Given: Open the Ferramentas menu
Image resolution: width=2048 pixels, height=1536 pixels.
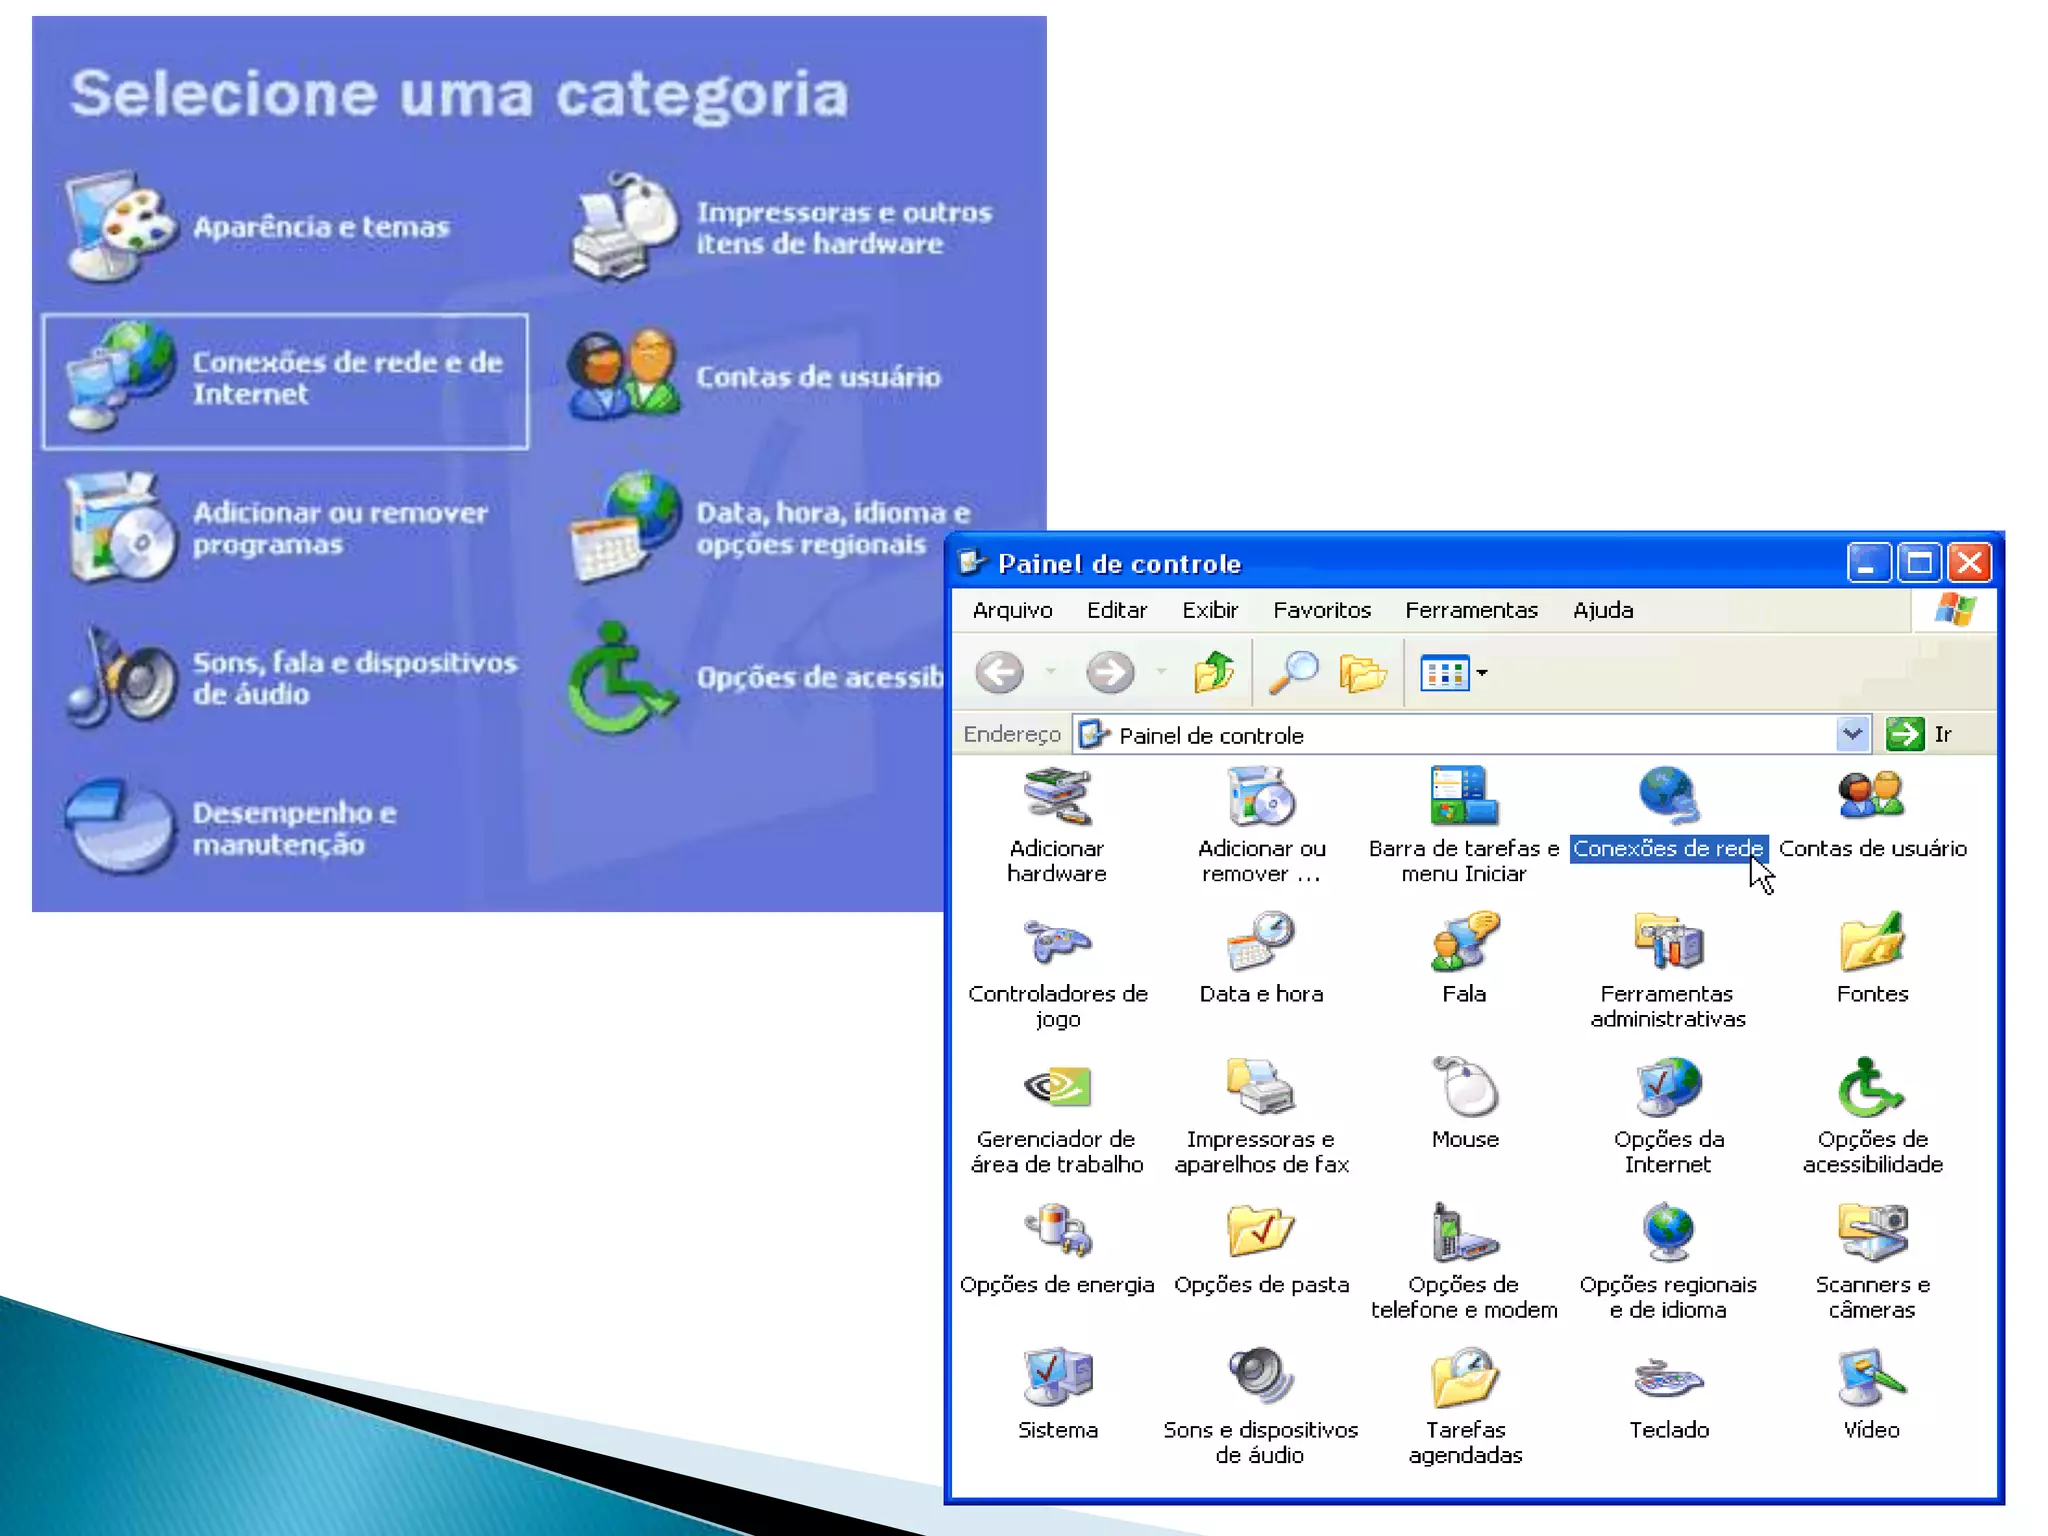Looking at the screenshot, I should [x=1470, y=610].
